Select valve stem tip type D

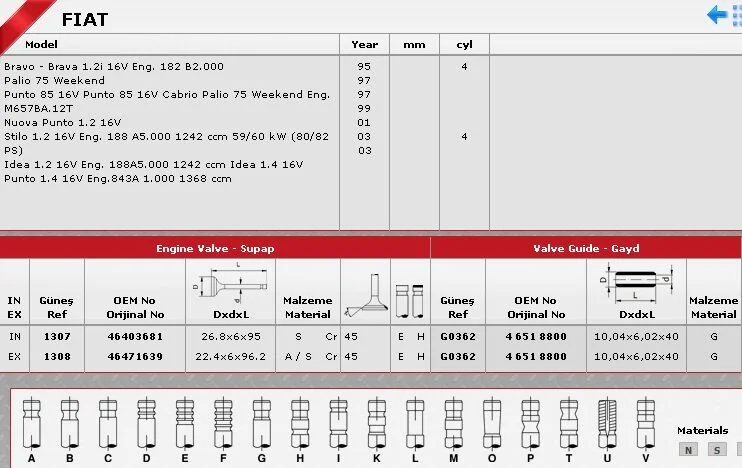point(146,423)
